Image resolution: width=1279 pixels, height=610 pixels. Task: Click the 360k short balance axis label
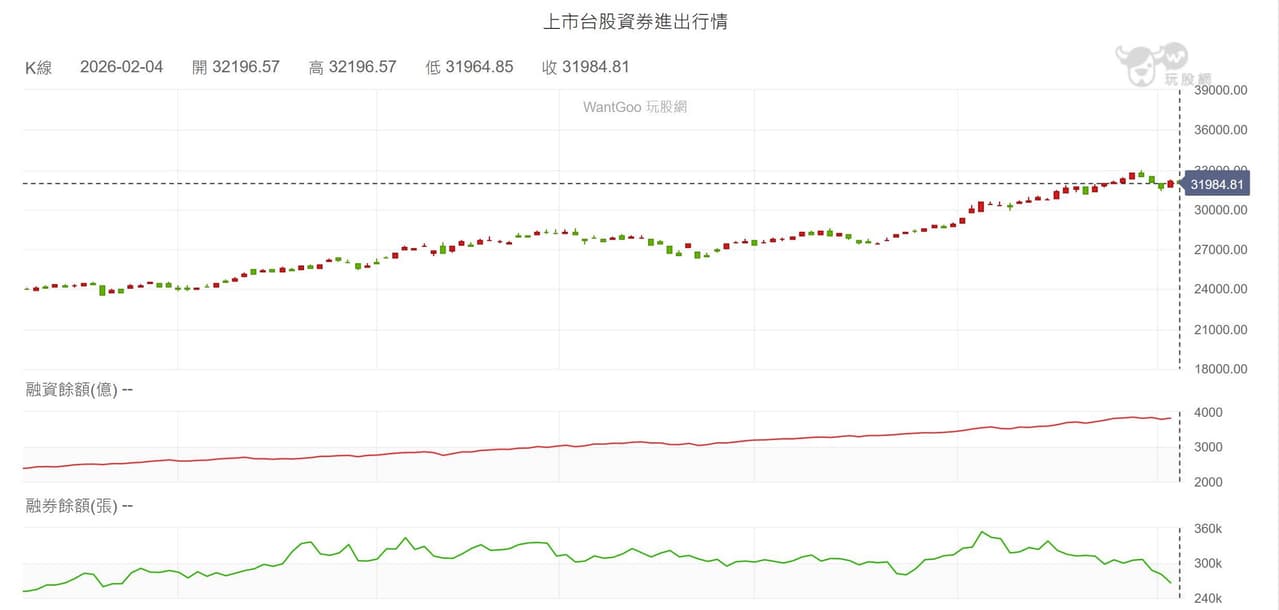(x=1210, y=529)
